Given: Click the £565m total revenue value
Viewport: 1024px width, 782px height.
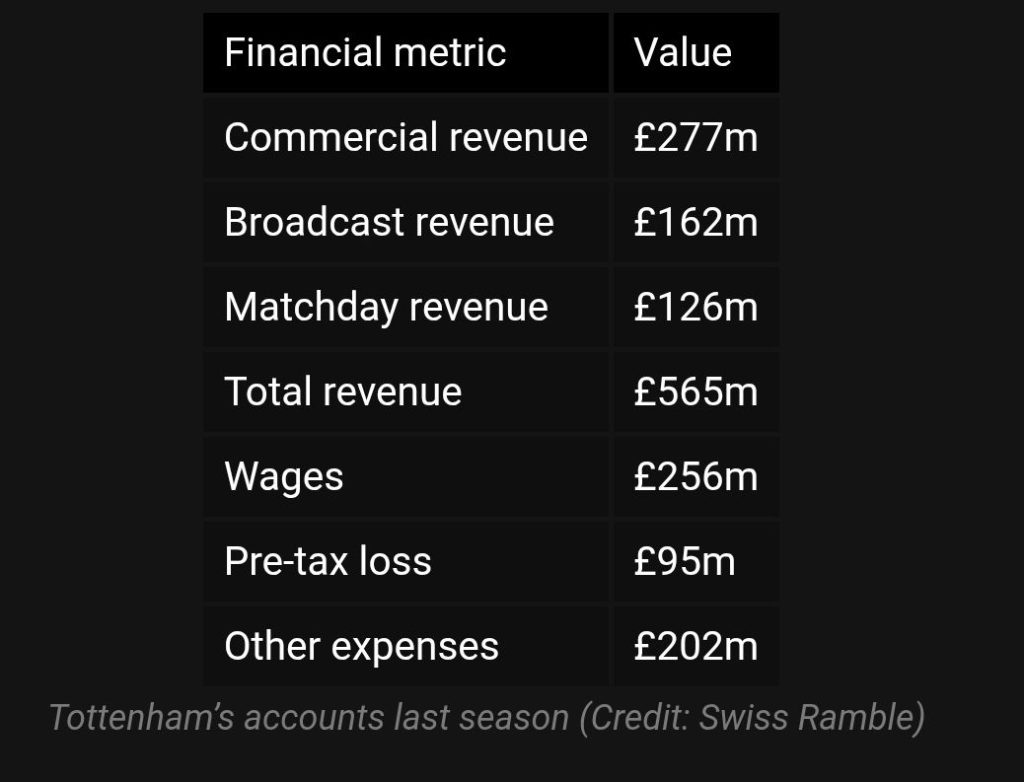Looking at the screenshot, I should pyautogui.click(x=696, y=391).
